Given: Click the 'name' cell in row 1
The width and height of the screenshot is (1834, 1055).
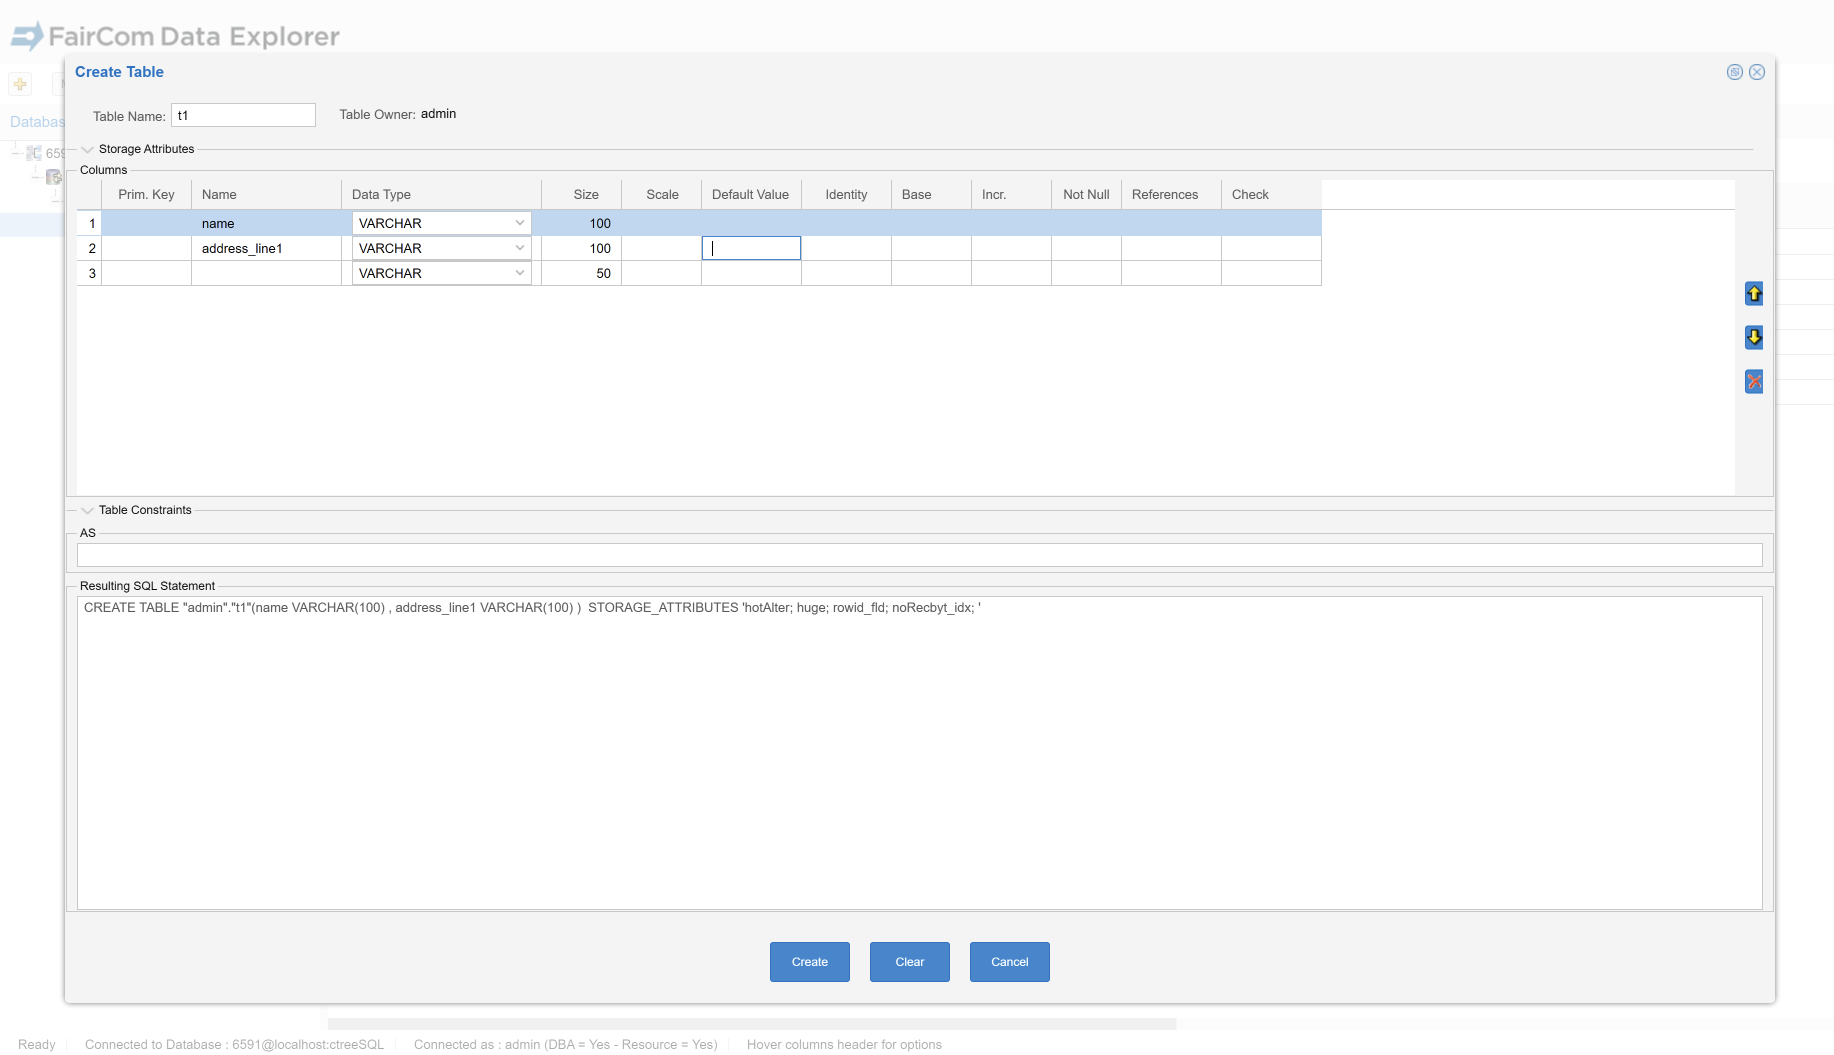Looking at the screenshot, I should (266, 223).
